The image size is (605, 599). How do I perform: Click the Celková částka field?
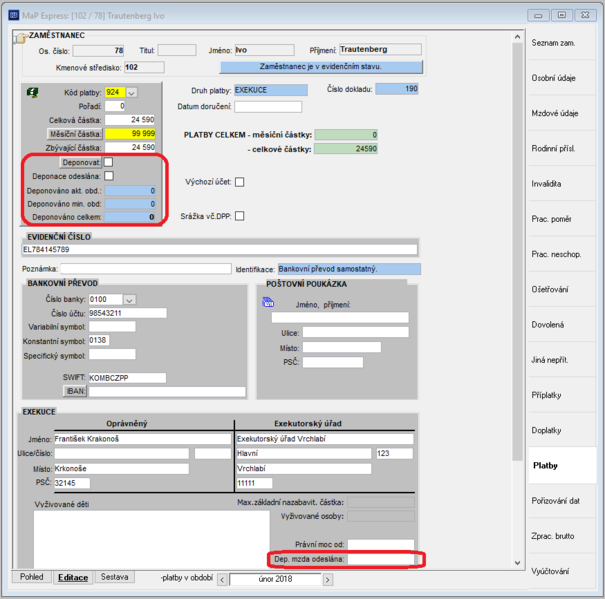[130, 120]
